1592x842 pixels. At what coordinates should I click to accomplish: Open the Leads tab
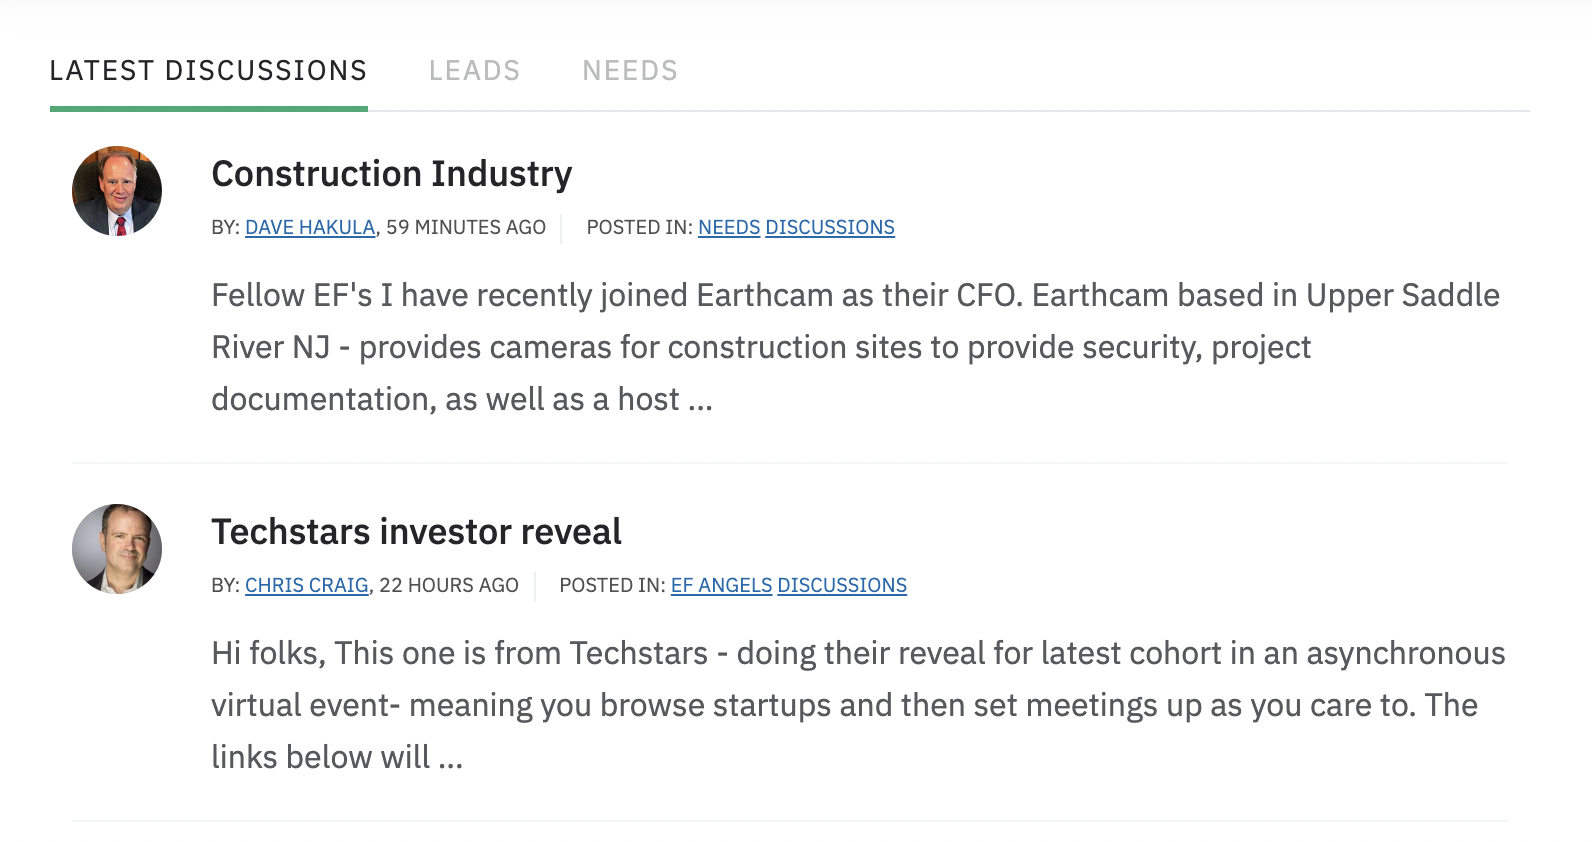pyautogui.click(x=474, y=71)
